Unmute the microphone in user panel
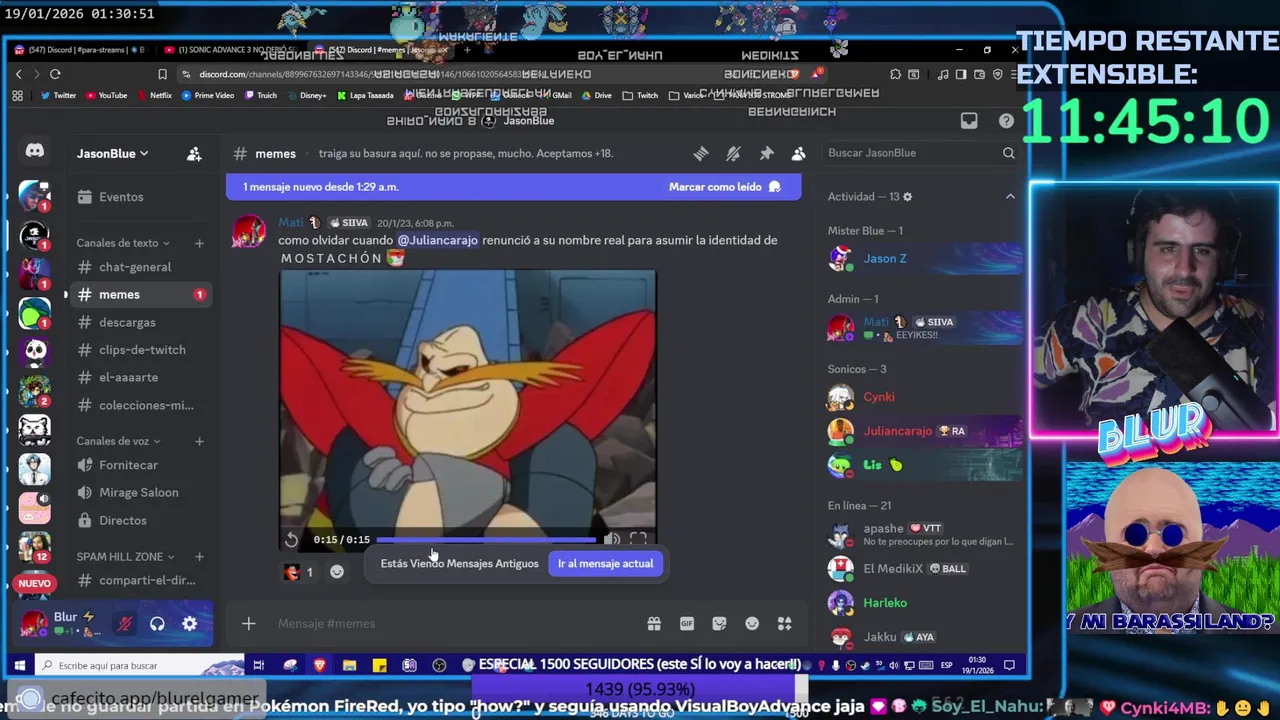This screenshot has width=1280, height=720. point(125,623)
